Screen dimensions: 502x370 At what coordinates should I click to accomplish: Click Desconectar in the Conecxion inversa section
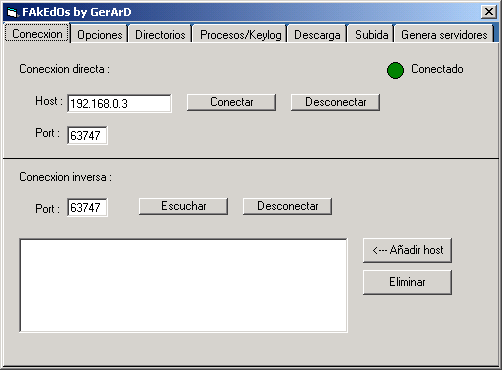pyautogui.click(x=287, y=206)
